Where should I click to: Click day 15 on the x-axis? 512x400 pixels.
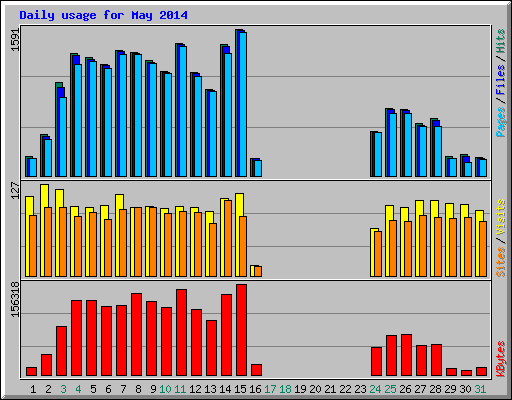coord(240,389)
